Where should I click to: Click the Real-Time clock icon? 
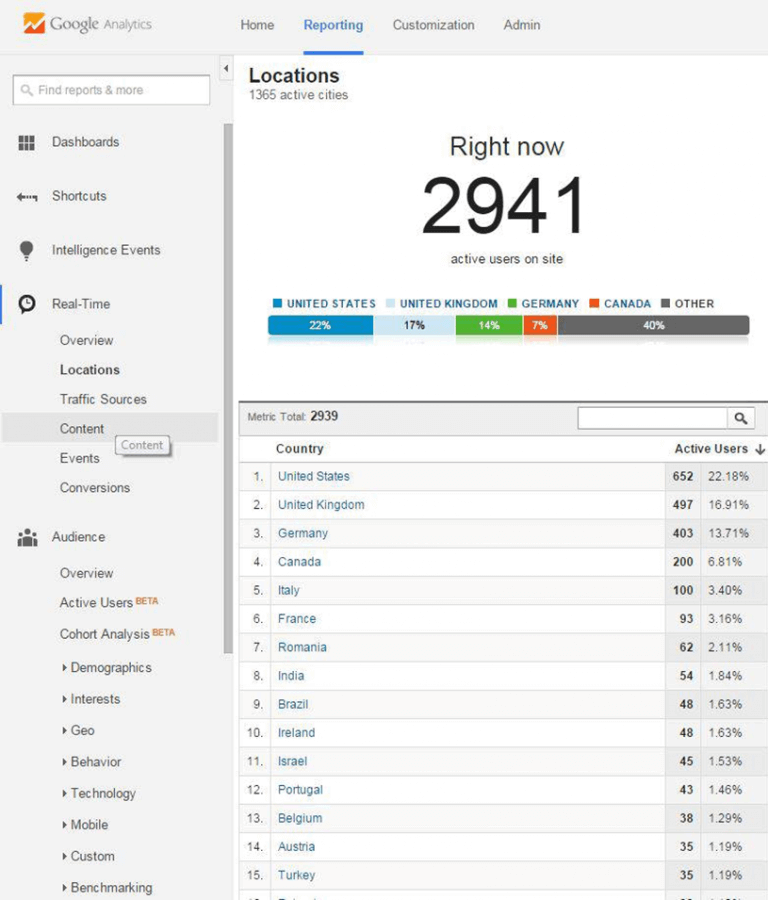pyautogui.click(x=26, y=304)
